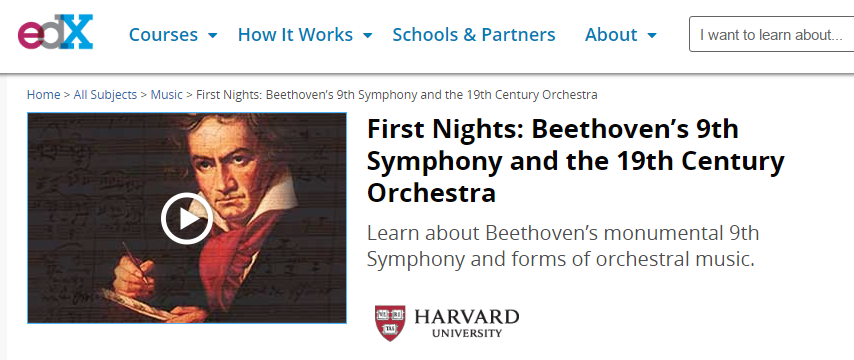This screenshot has height=360, width=854.
Task: Open the How It Works menu label
Action: 295,35
